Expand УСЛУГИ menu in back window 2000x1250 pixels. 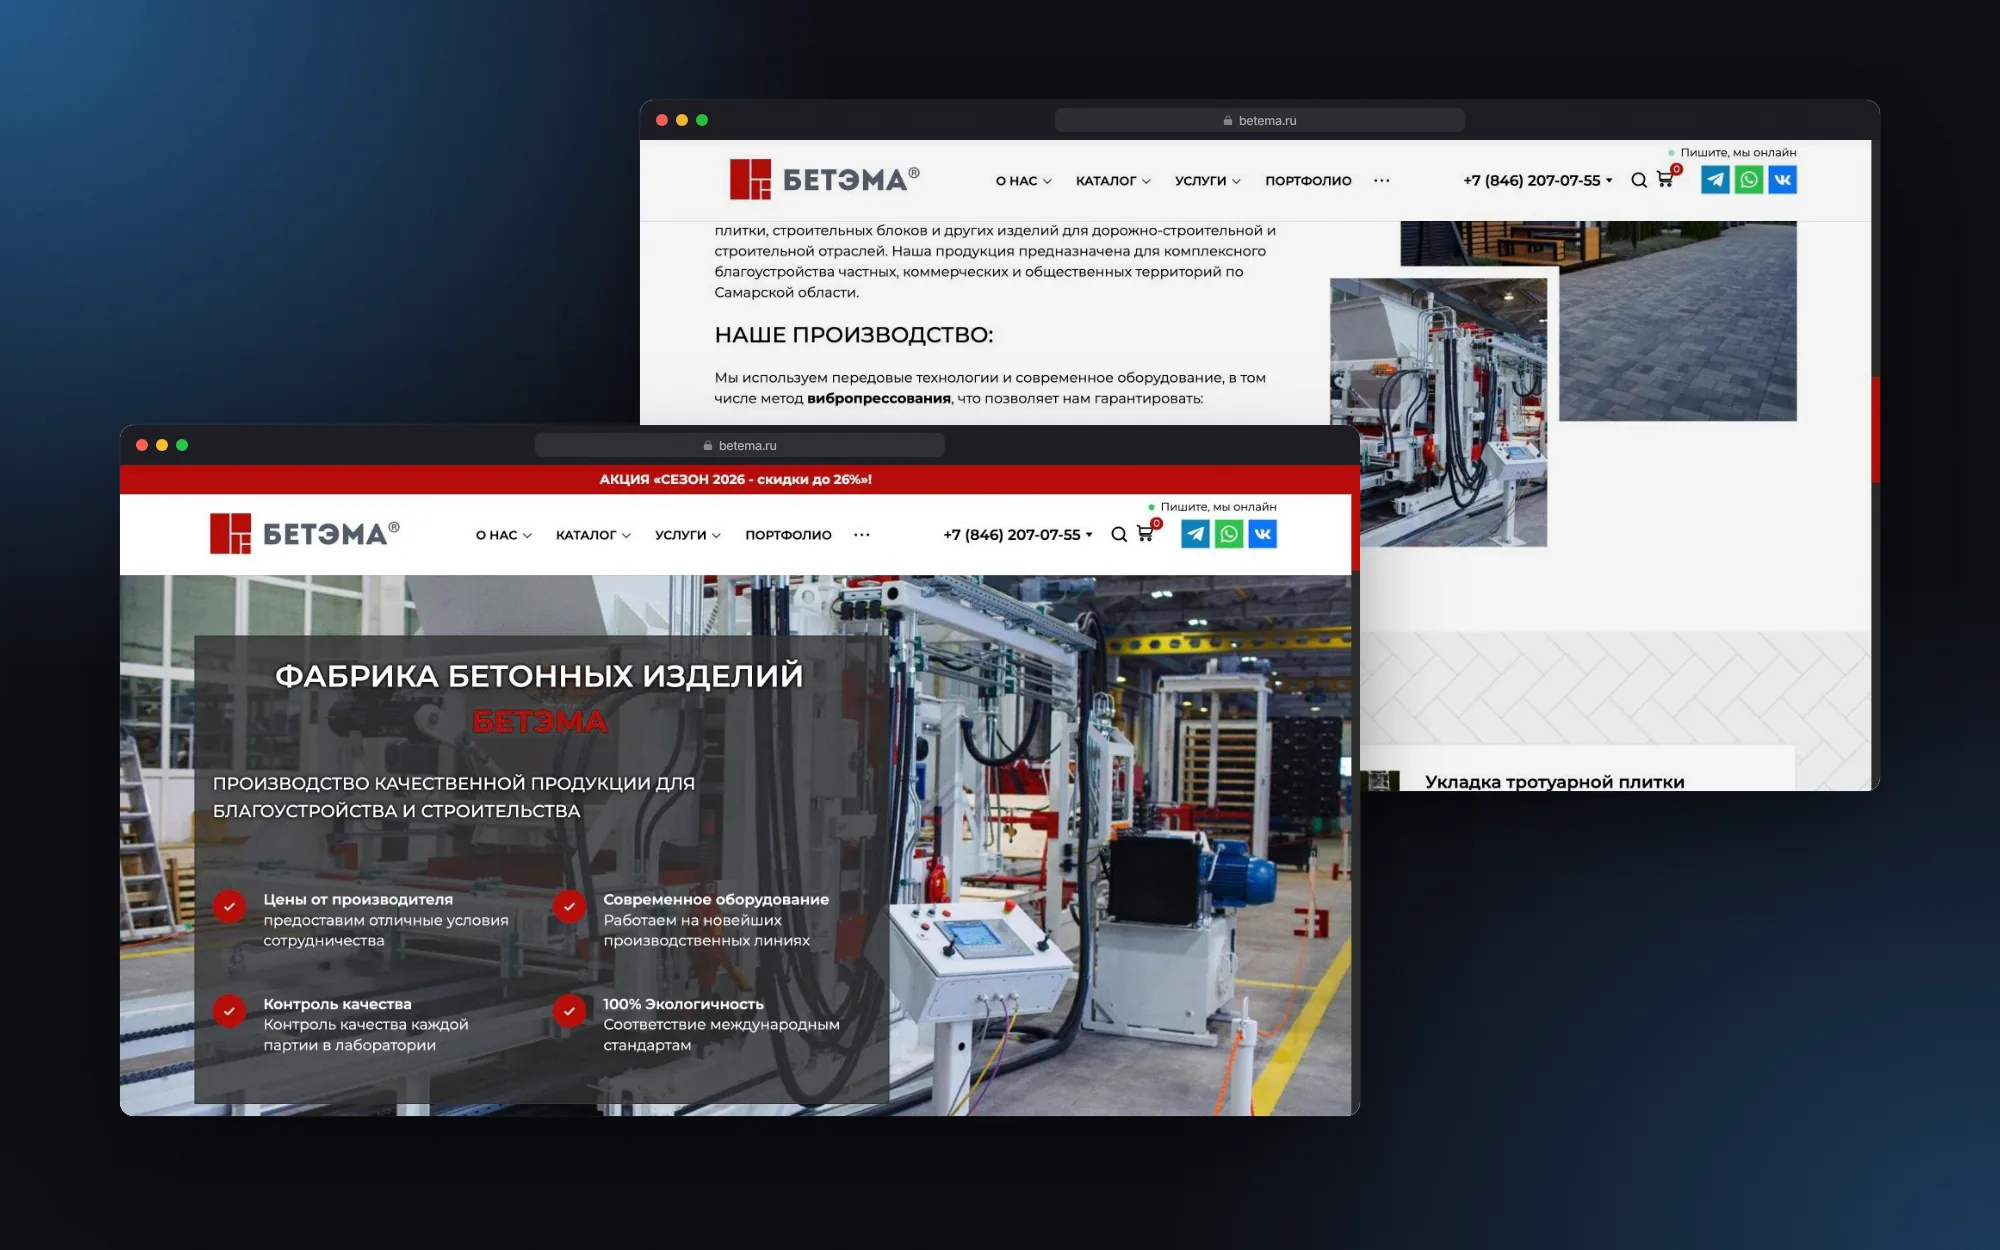click(1208, 181)
